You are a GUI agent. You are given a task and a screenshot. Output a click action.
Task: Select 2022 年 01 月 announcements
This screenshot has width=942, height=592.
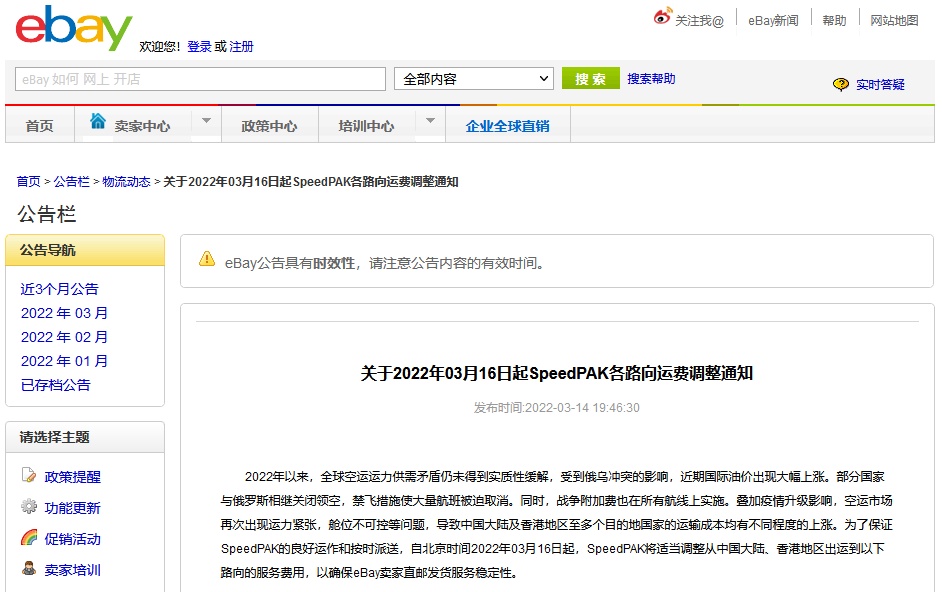coord(64,361)
